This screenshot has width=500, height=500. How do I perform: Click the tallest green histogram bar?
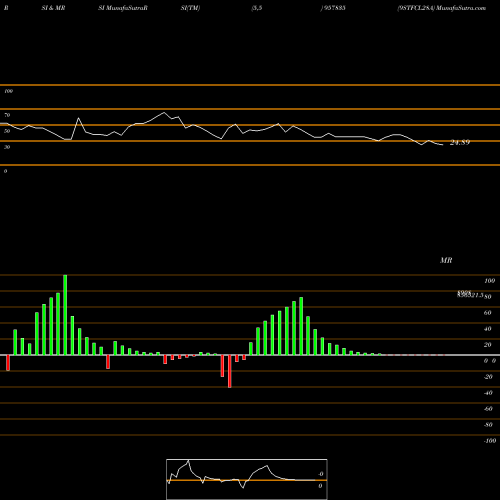click(65, 315)
